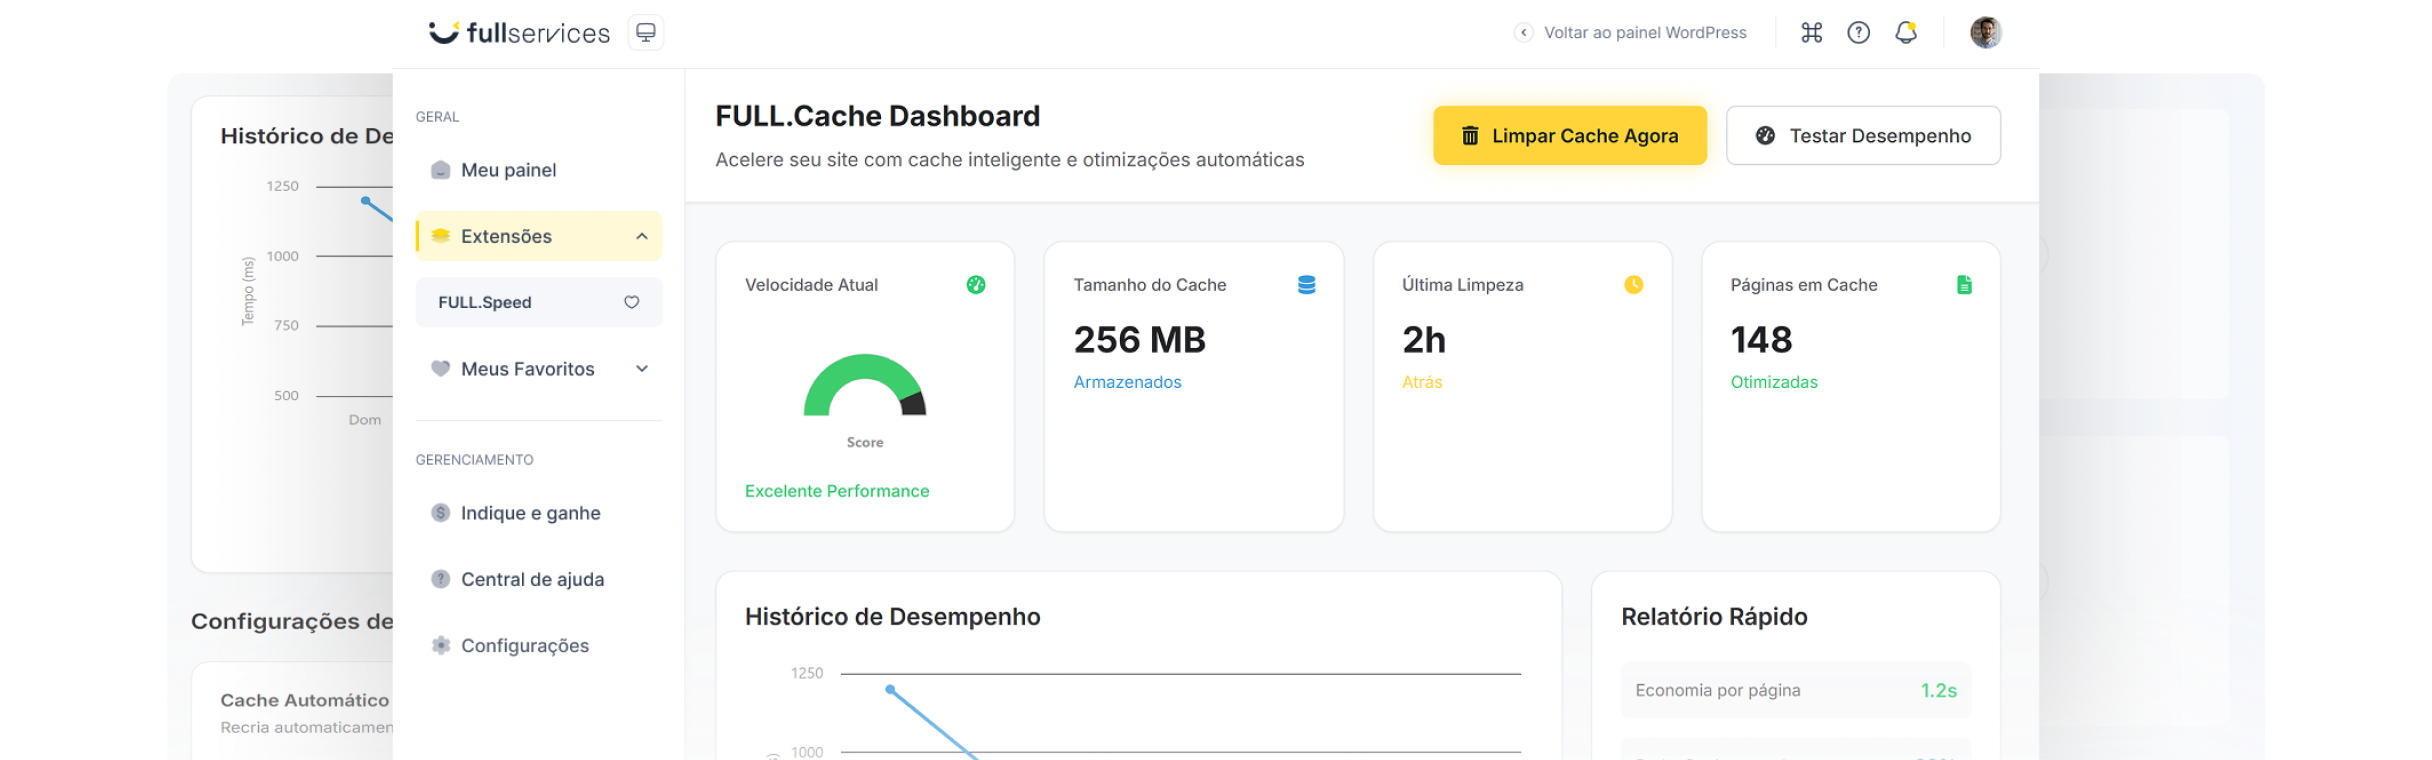Open Meu painel in sidebar
The height and width of the screenshot is (760, 2432).
(508, 170)
